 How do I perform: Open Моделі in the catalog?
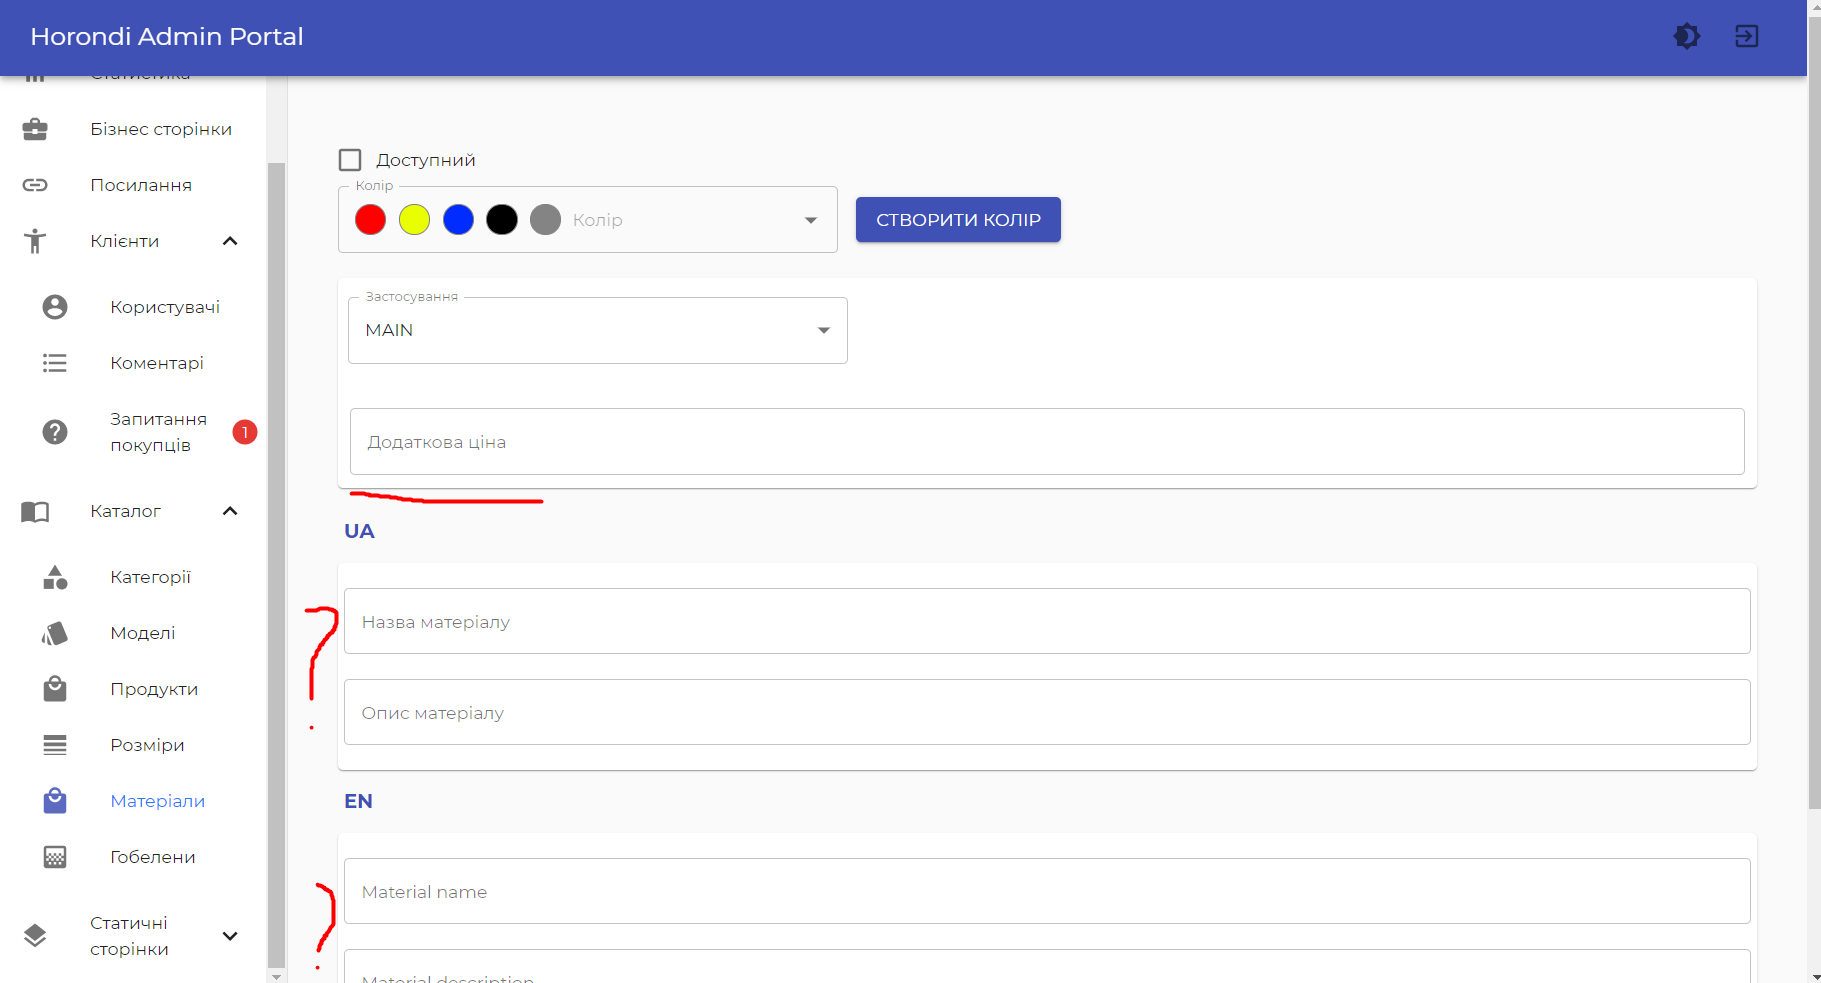[x=143, y=633]
